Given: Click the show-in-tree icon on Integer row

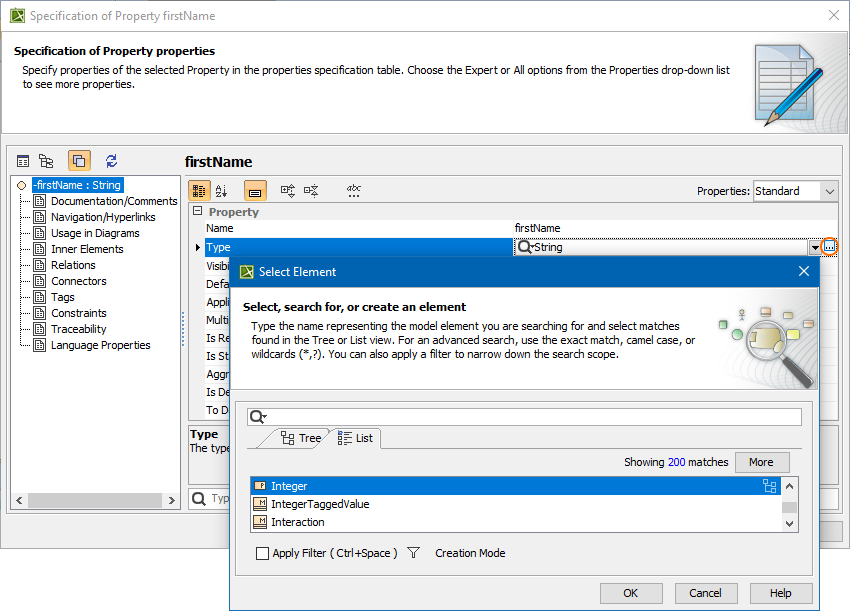Looking at the screenshot, I should (769, 486).
